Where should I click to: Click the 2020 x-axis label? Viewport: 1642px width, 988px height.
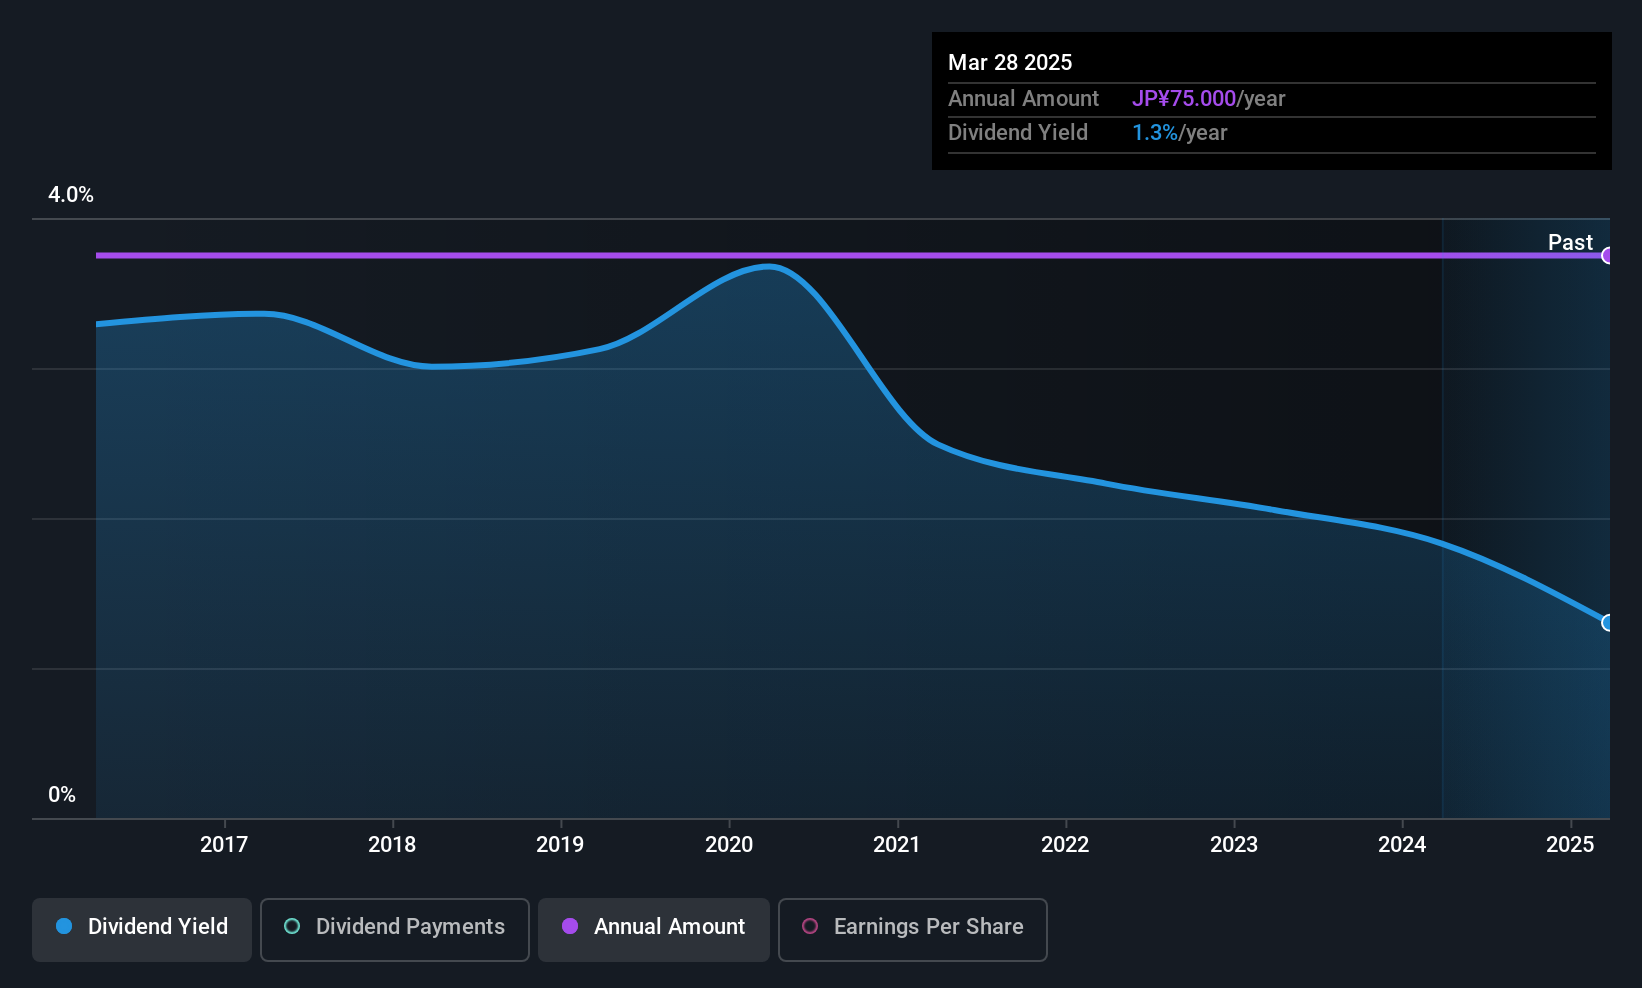(729, 844)
